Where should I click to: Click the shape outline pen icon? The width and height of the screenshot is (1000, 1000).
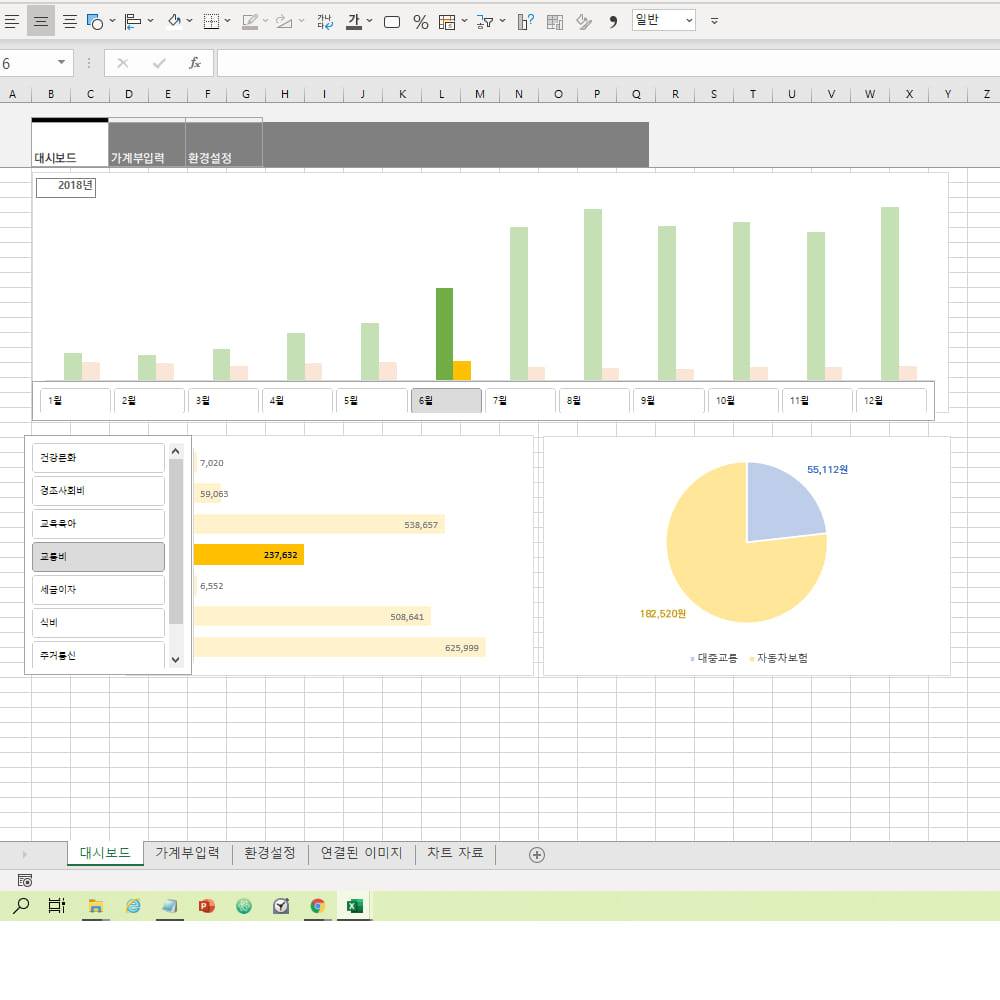click(250, 22)
